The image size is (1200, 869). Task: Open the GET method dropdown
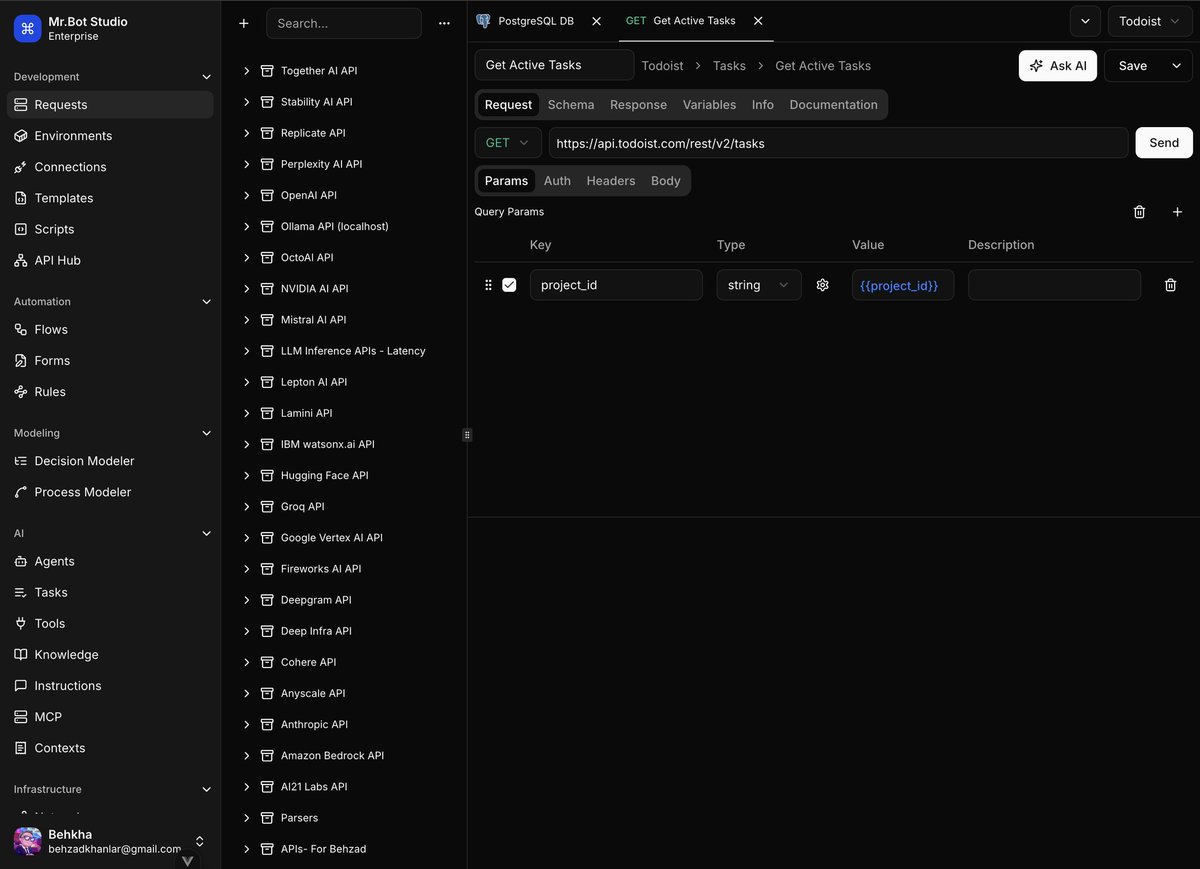(x=508, y=143)
